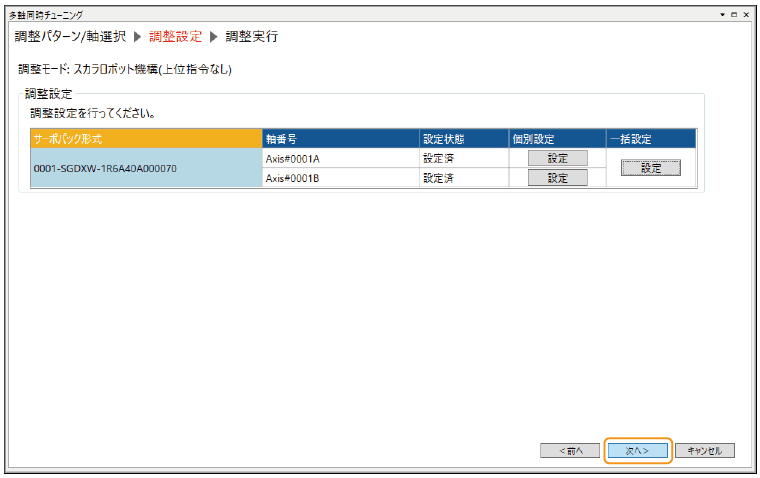Click 設定 button for Axis#0001A

pos(557,158)
